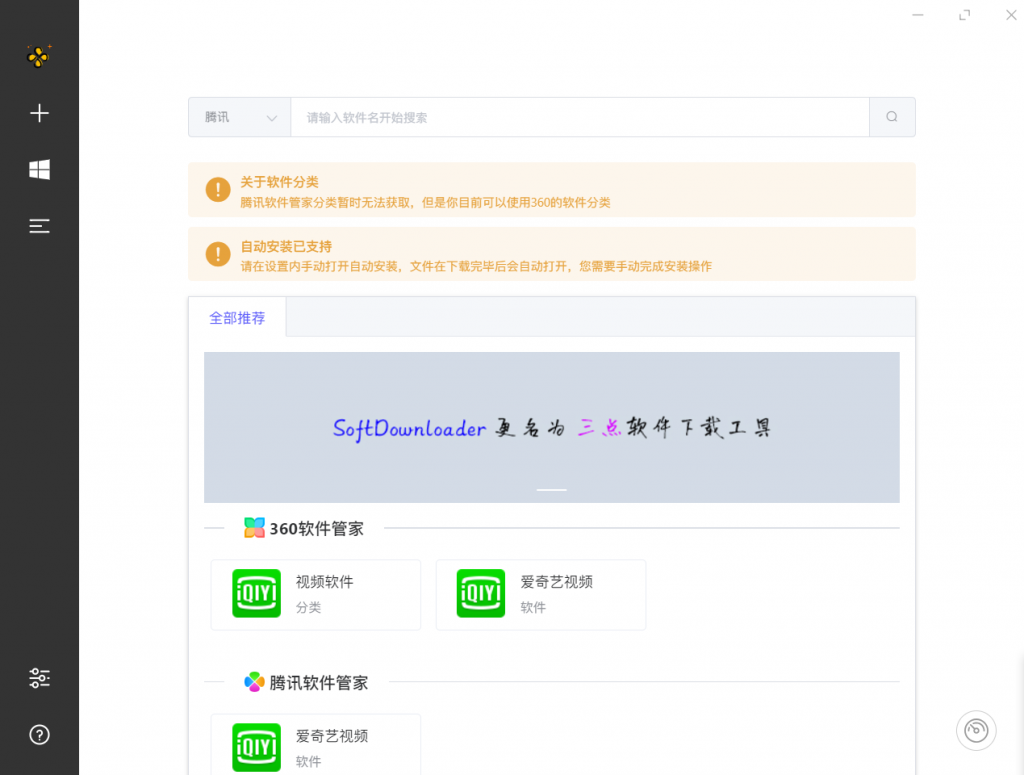Switch to the 全部推荐 tab
The width and height of the screenshot is (1024, 775).
238,317
